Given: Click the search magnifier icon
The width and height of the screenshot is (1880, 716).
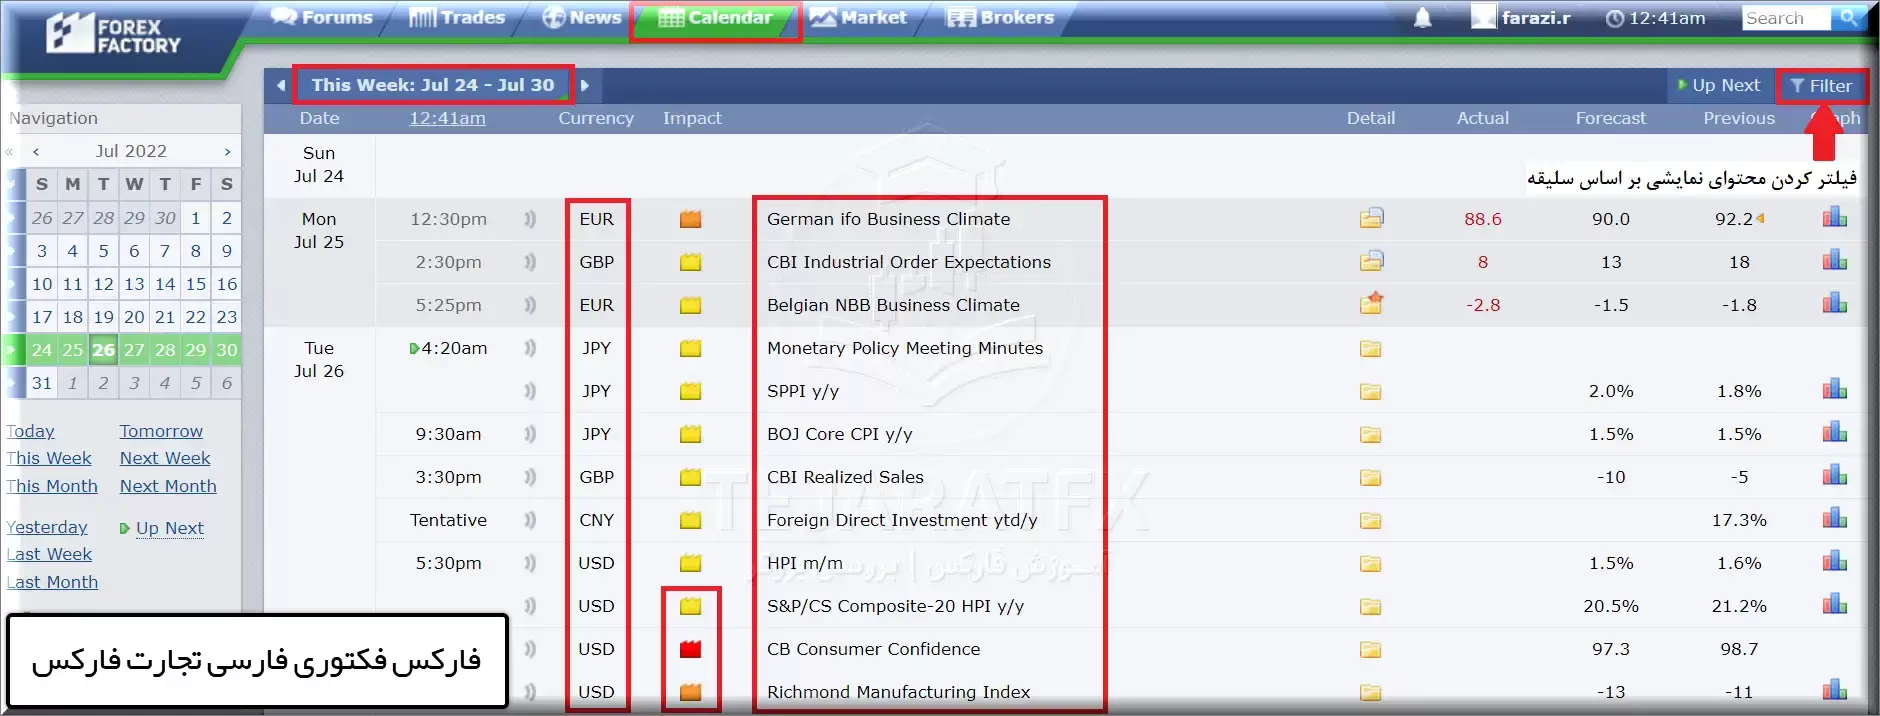Looking at the screenshot, I should [1847, 18].
